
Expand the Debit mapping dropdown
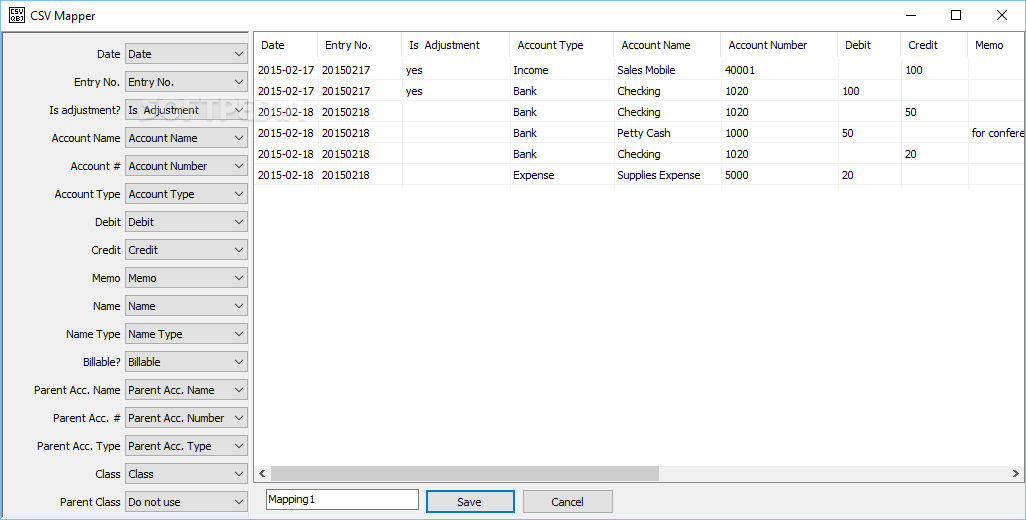(x=186, y=222)
